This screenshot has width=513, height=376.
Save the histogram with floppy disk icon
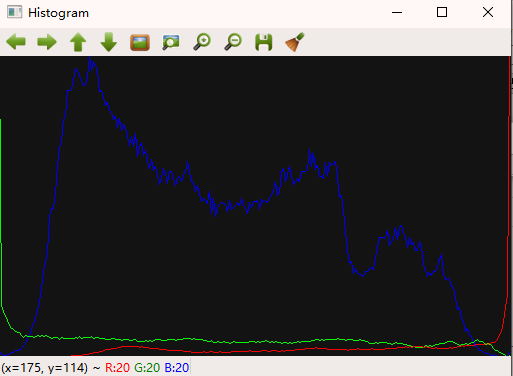click(264, 42)
